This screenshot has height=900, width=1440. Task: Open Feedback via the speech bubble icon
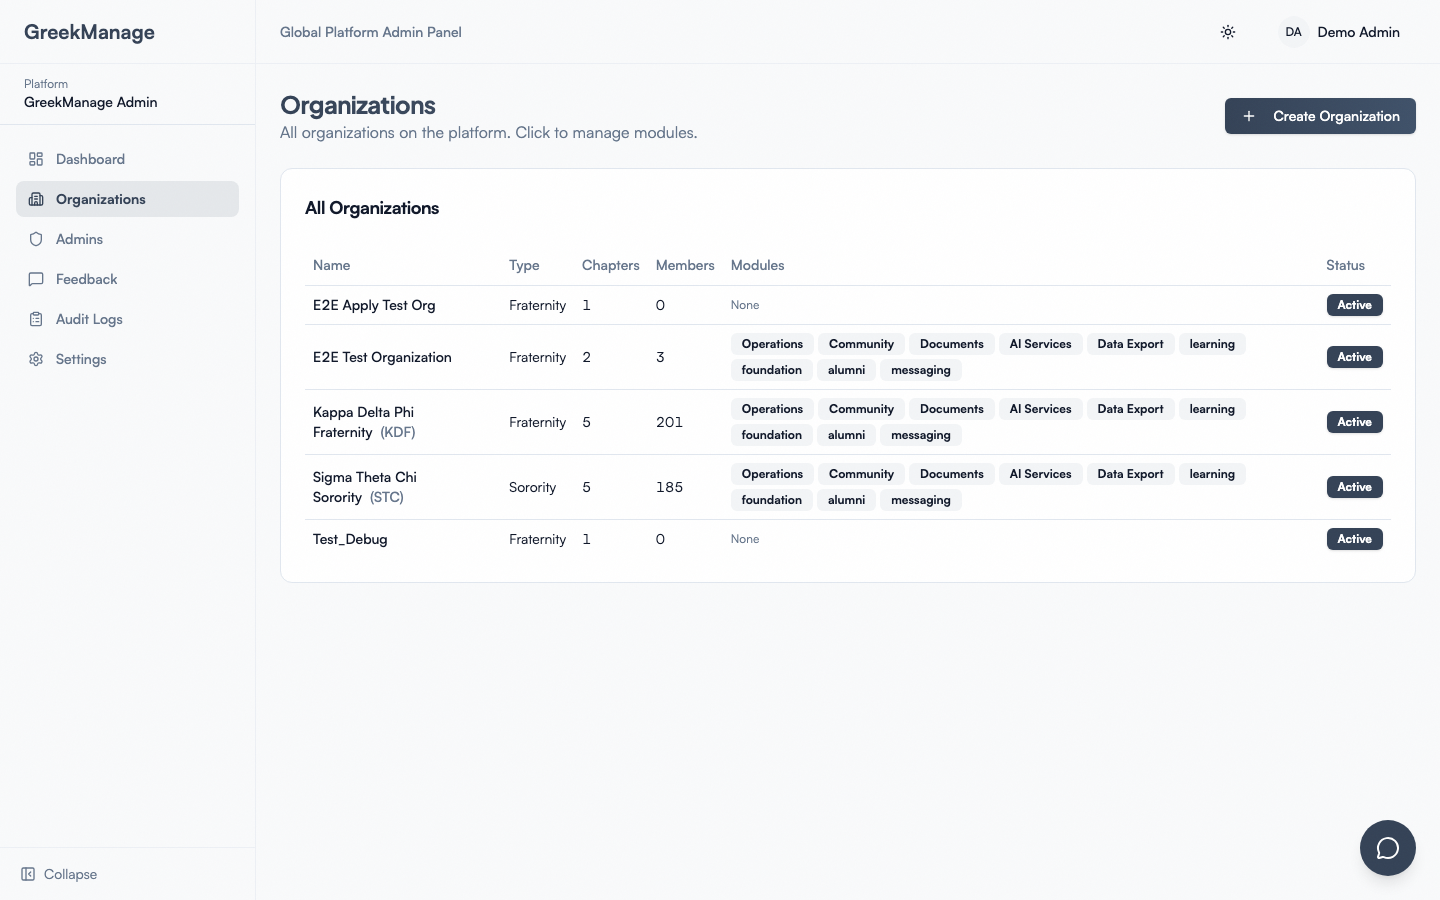point(36,279)
